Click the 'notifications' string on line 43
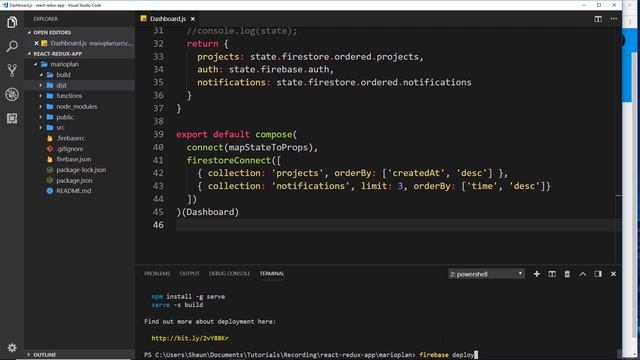The width and height of the screenshot is (640, 360). pyautogui.click(x=311, y=186)
